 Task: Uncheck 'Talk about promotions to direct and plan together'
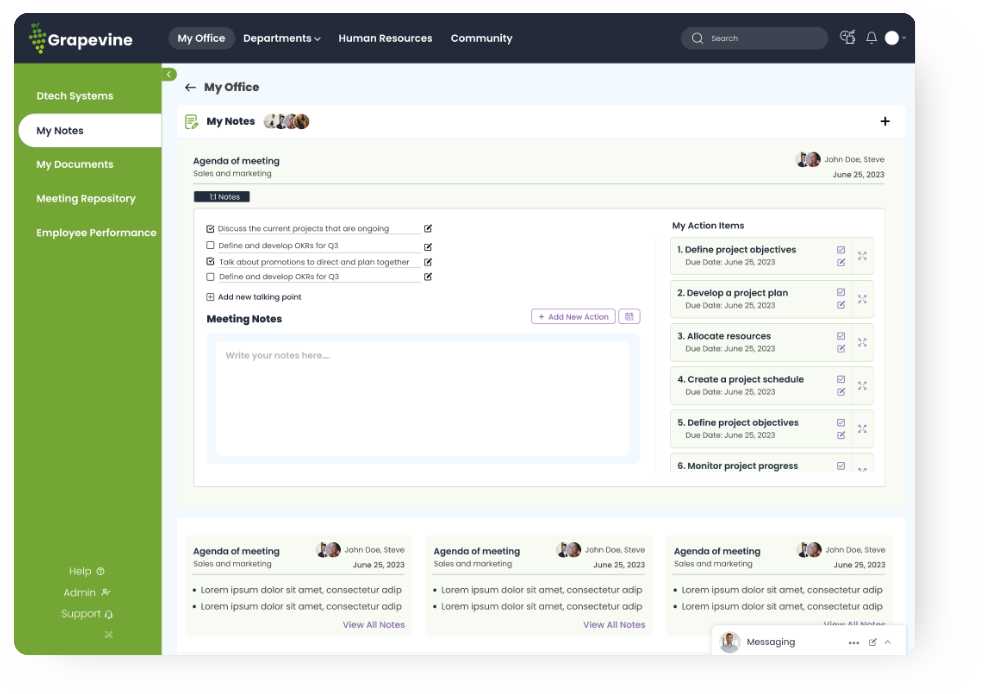tap(210, 262)
